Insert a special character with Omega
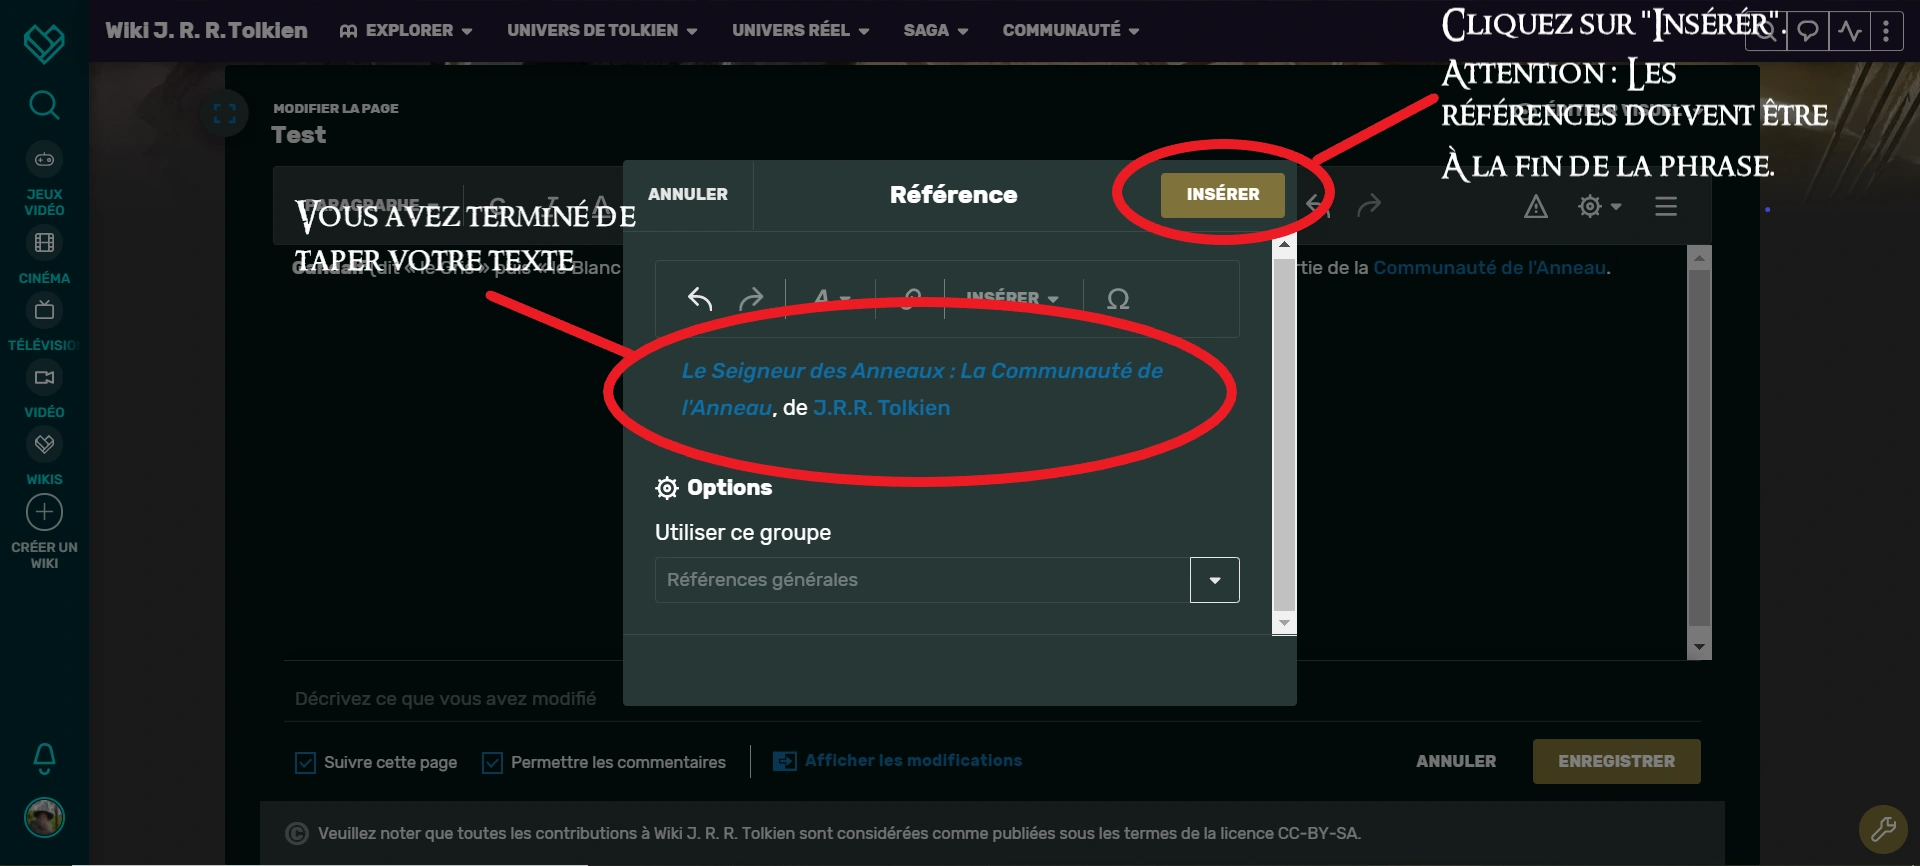 point(1118,298)
